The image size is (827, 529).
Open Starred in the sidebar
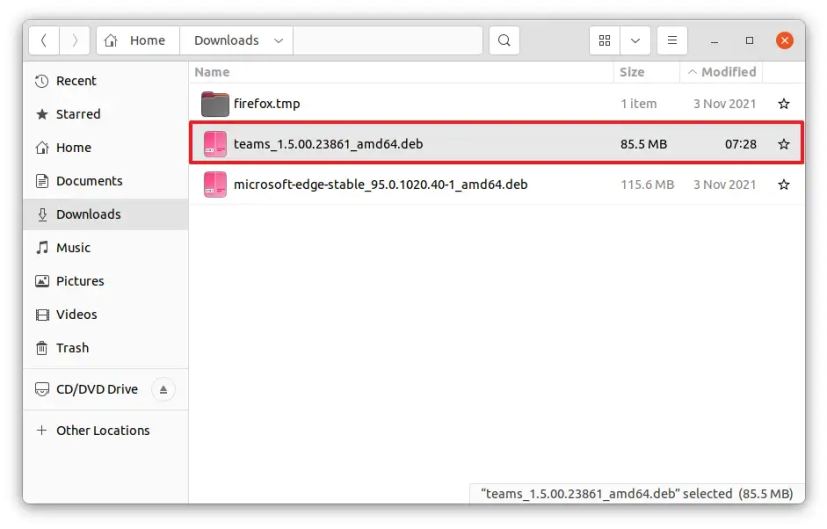click(105, 114)
